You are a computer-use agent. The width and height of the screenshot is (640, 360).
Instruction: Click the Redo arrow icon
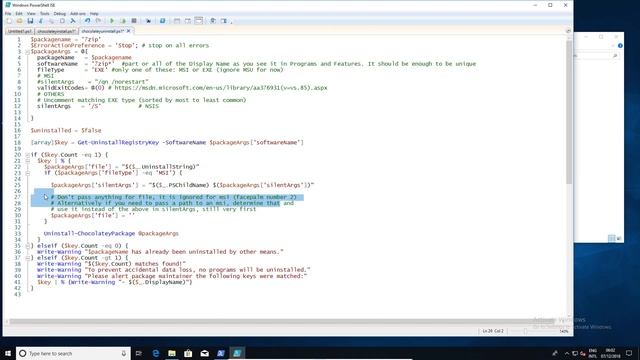pyautogui.click(x=98, y=20)
